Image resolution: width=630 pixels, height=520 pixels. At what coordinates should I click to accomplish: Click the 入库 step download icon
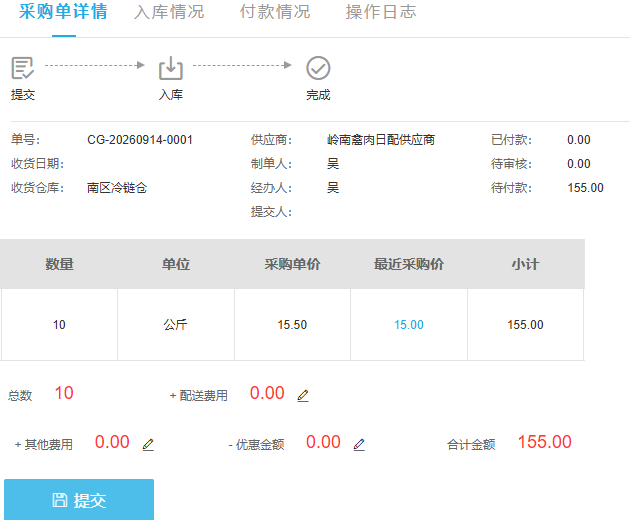click(x=171, y=68)
